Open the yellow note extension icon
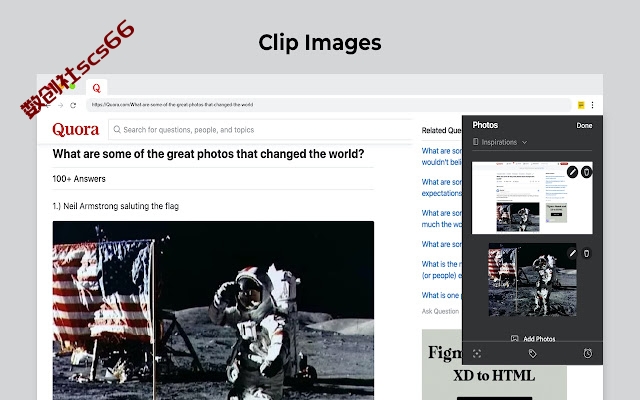 pyautogui.click(x=581, y=105)
